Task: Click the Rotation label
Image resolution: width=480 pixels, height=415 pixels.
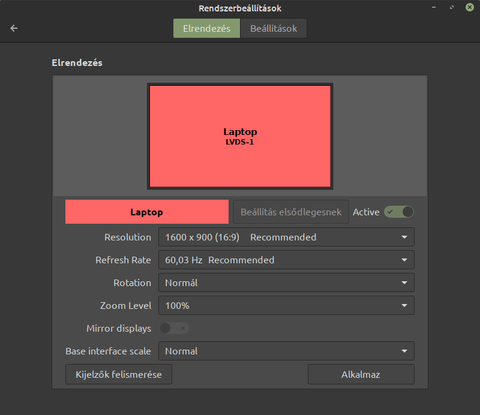Action: pyautogui.click(x=132, y=283)
